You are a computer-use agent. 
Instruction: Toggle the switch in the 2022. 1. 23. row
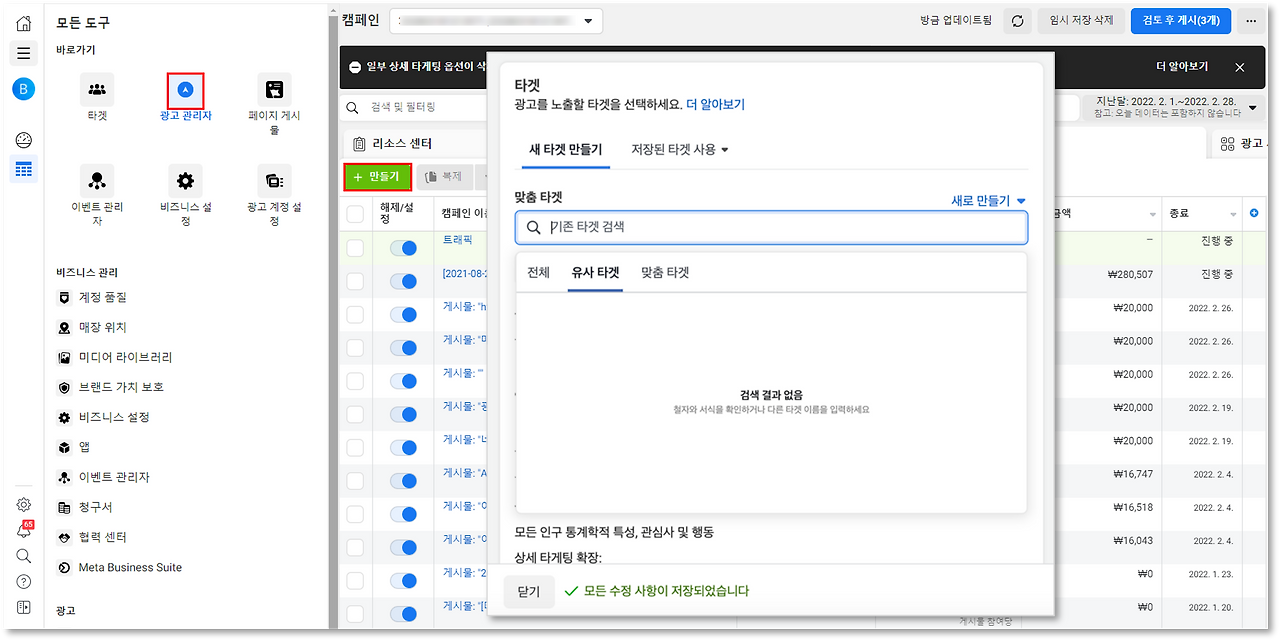pyautogui.click(x=403, y=581)
